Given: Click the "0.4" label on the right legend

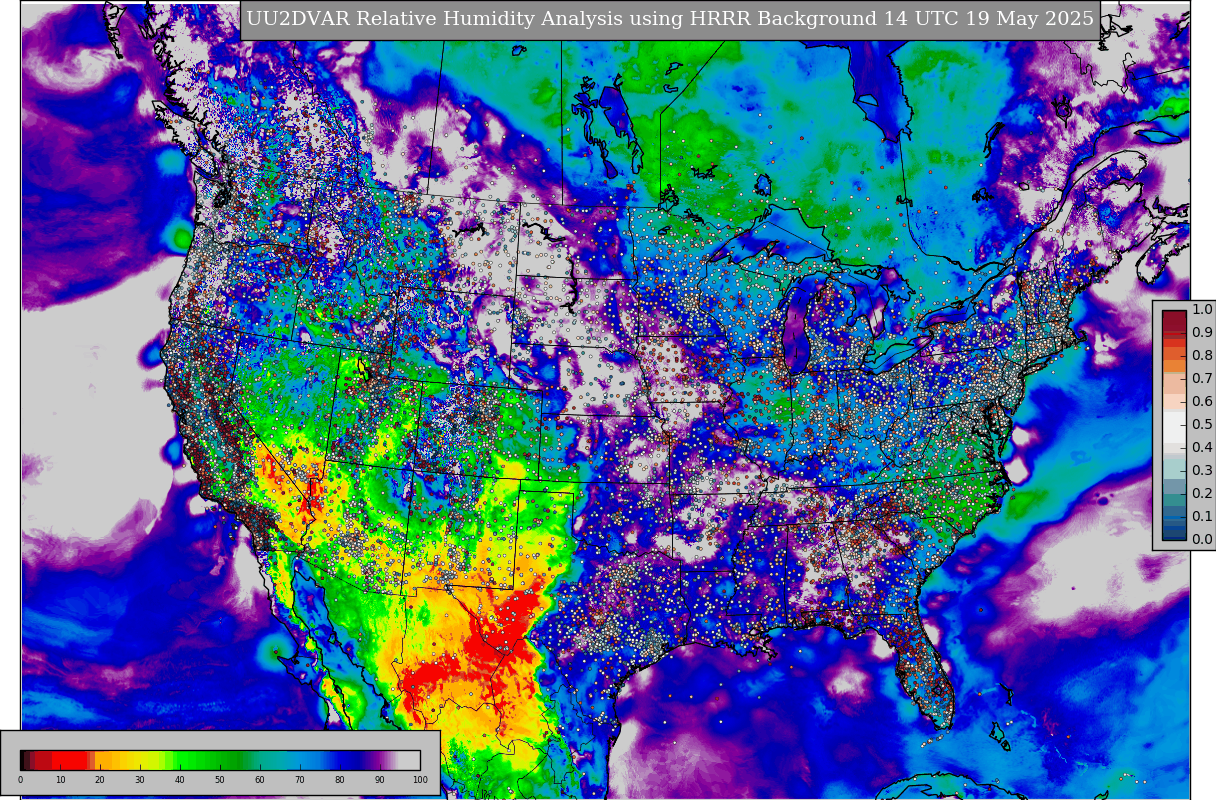Looking at the screenshot, I should 1202,448.
